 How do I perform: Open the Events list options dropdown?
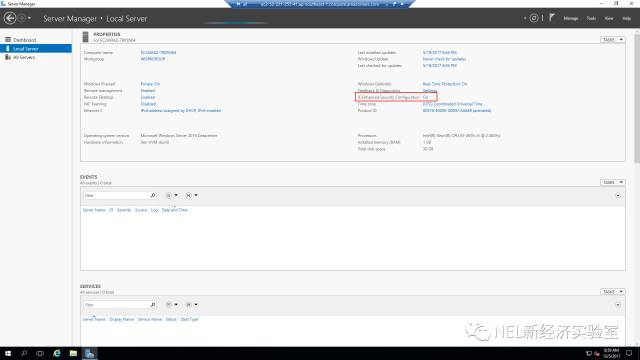coord(172,196)
